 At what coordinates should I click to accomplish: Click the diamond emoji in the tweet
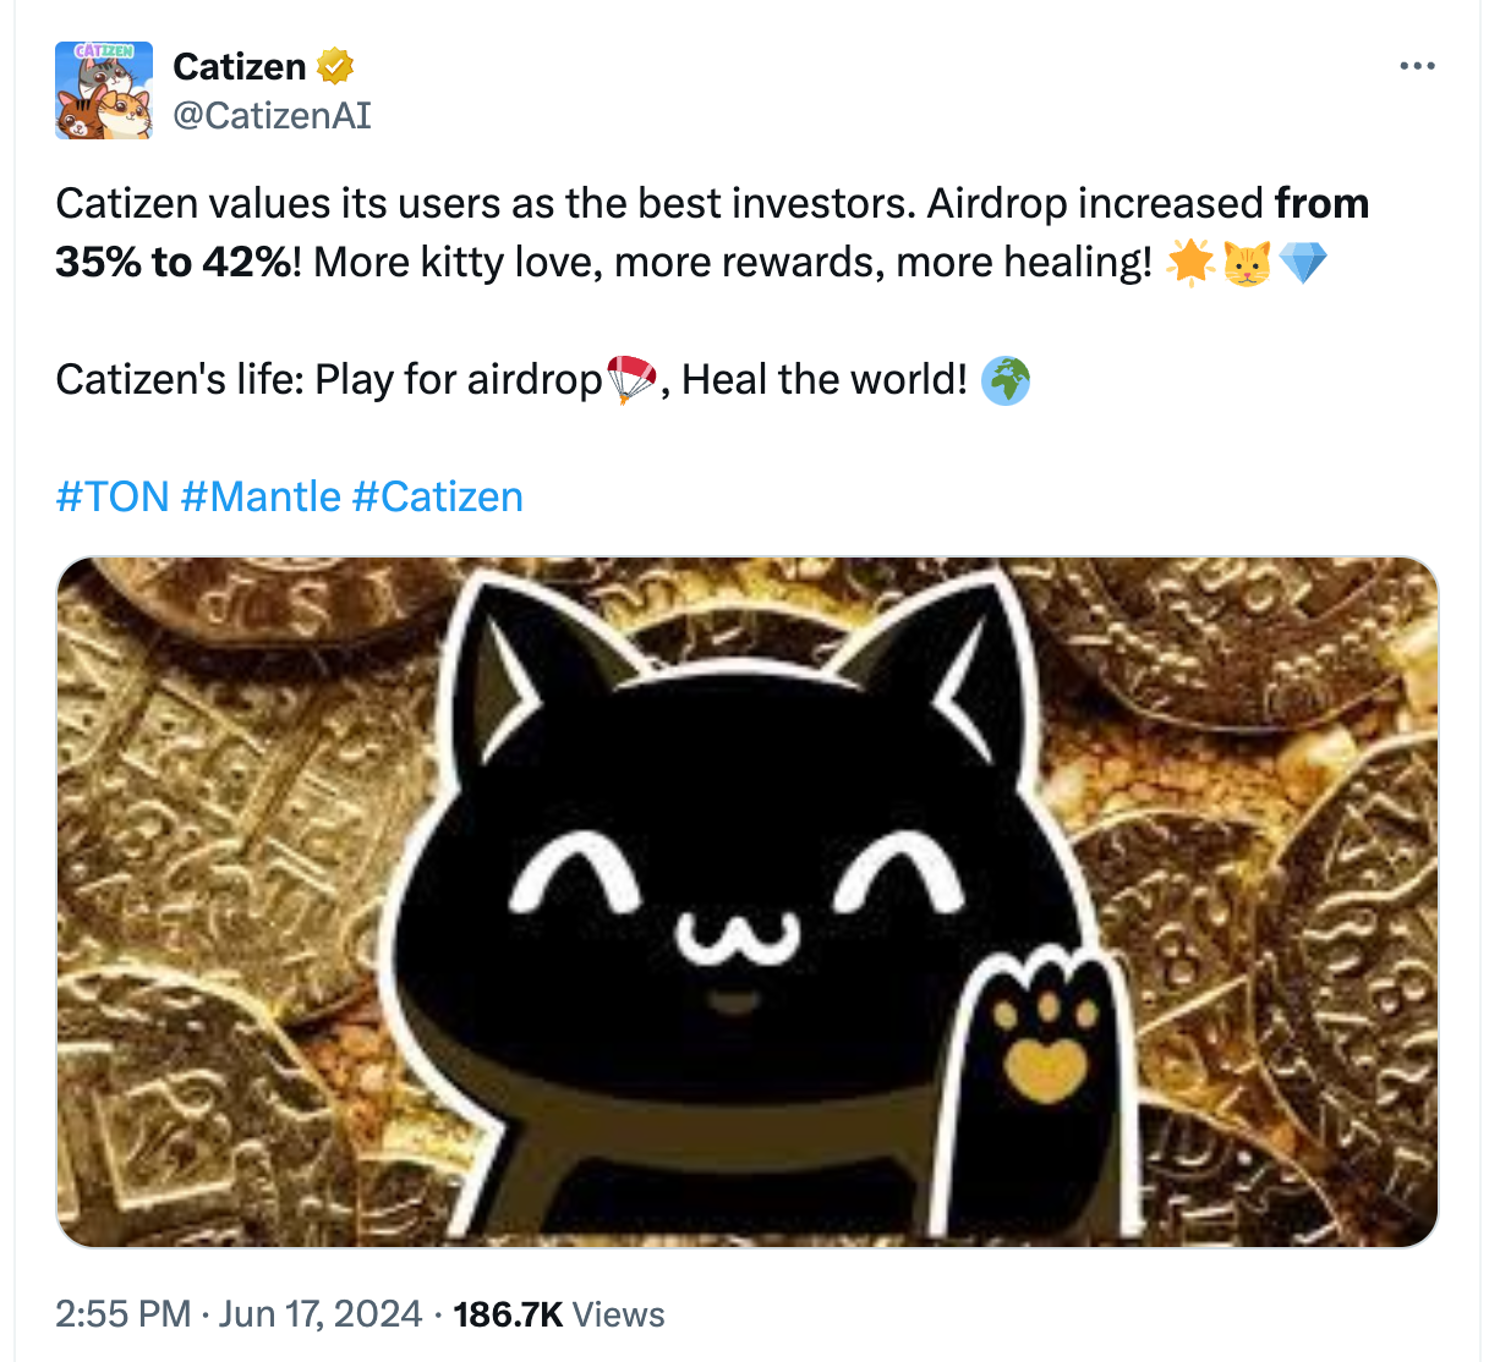[x=1302, y=263]
